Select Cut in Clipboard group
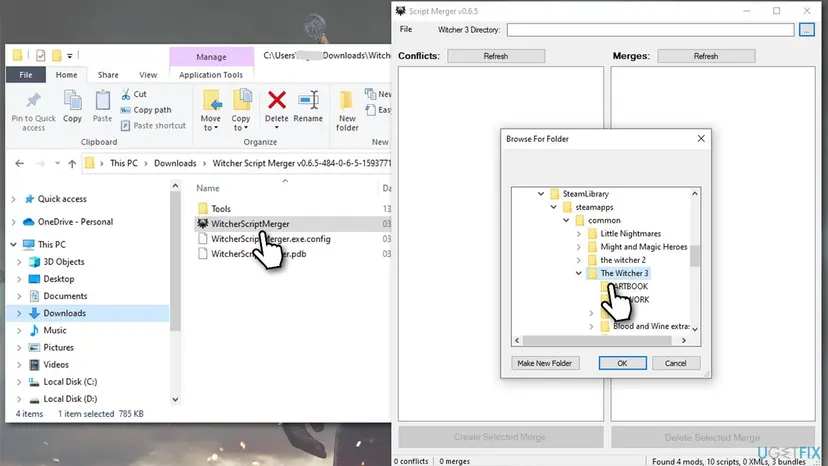Image resolution: width=828 pixels, height=466 pixels. tap(134, 94)
